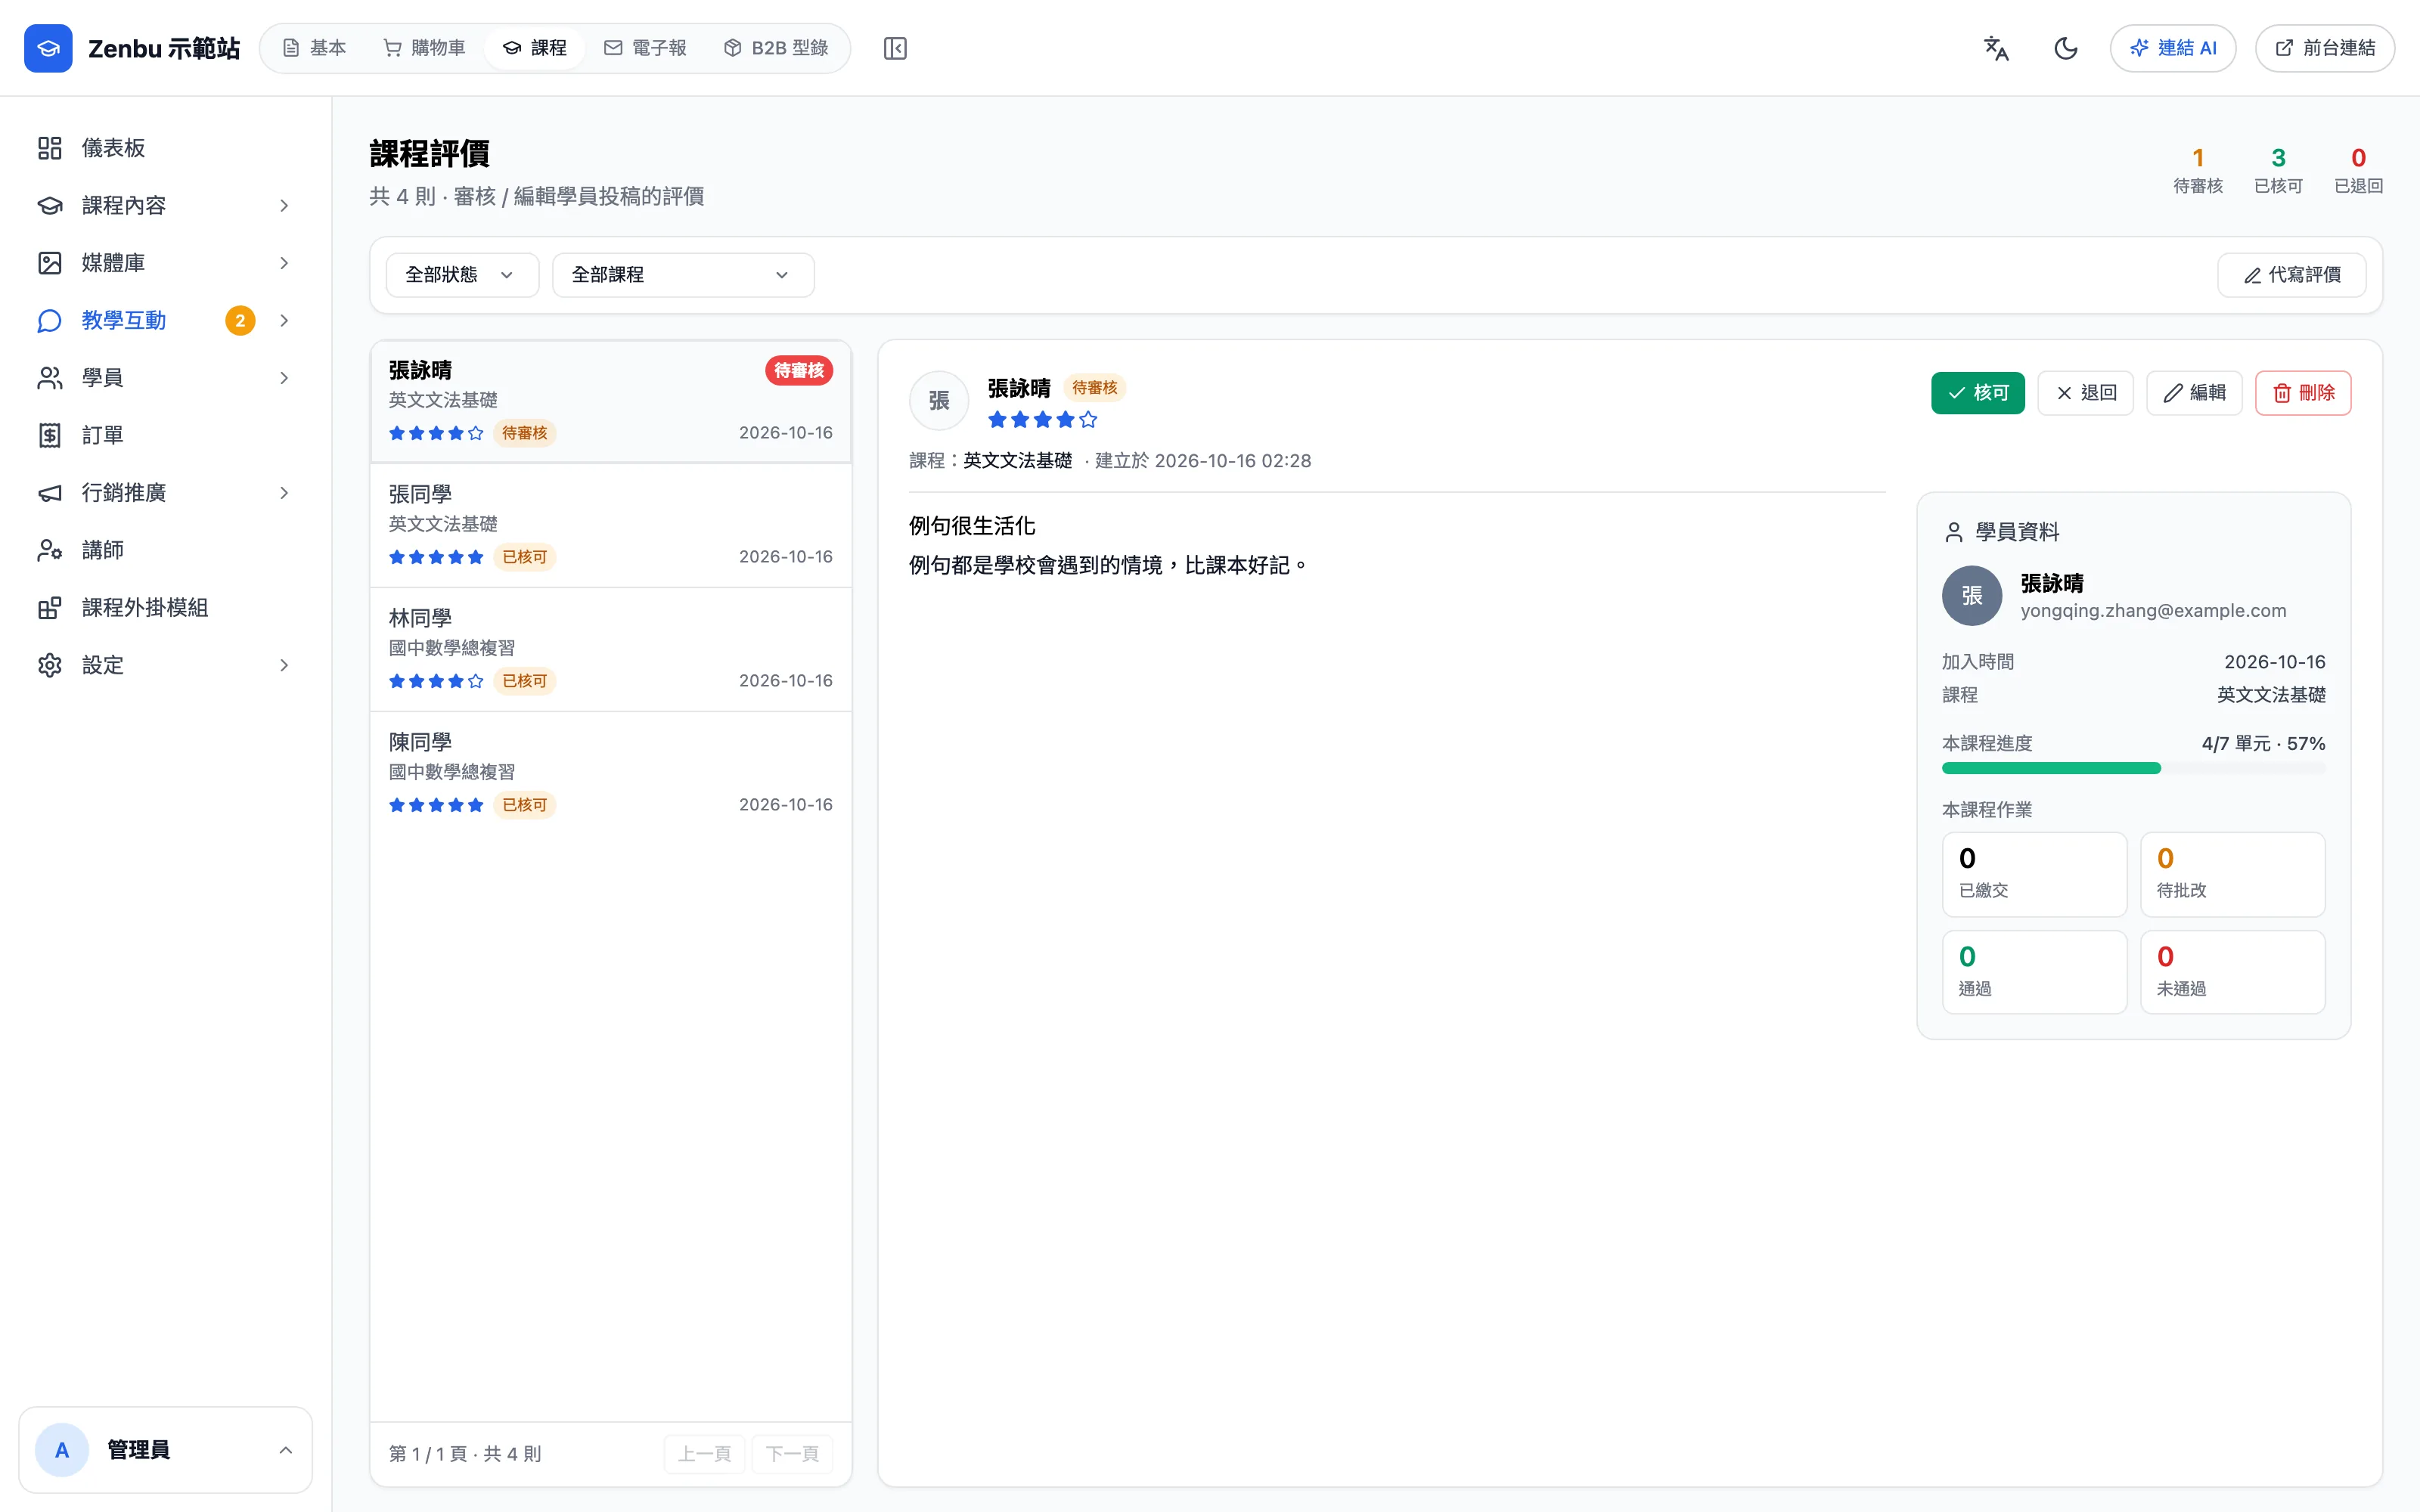Click the 行銷推廣 megaphone icon
Screen dimensions: 2420x1512
pyautogui.click(x=50, y=493)
